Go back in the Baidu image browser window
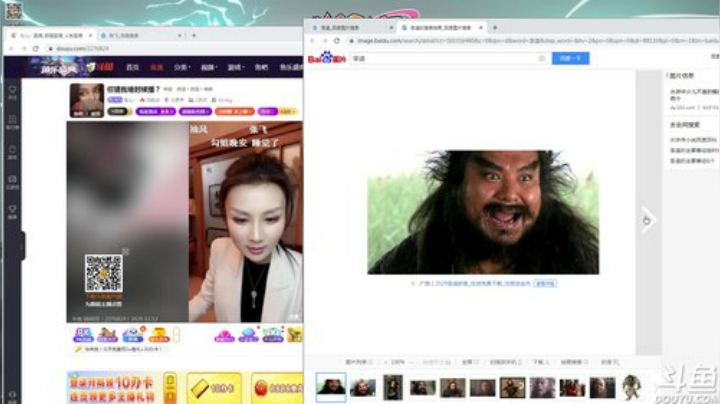The image size is (720, 404). (x=313, y=41)
